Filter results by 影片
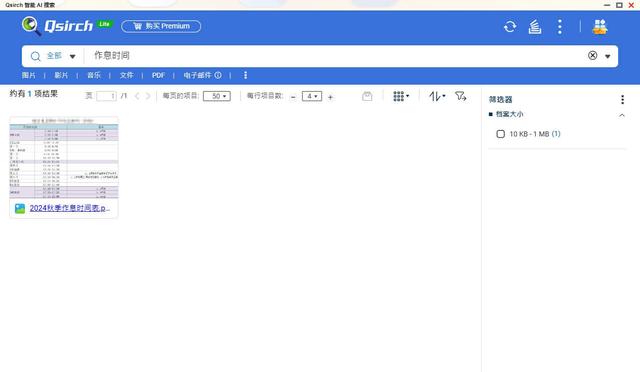Viewport: 640px width, 372px height. pyautogui.click(x=61, y=75)
